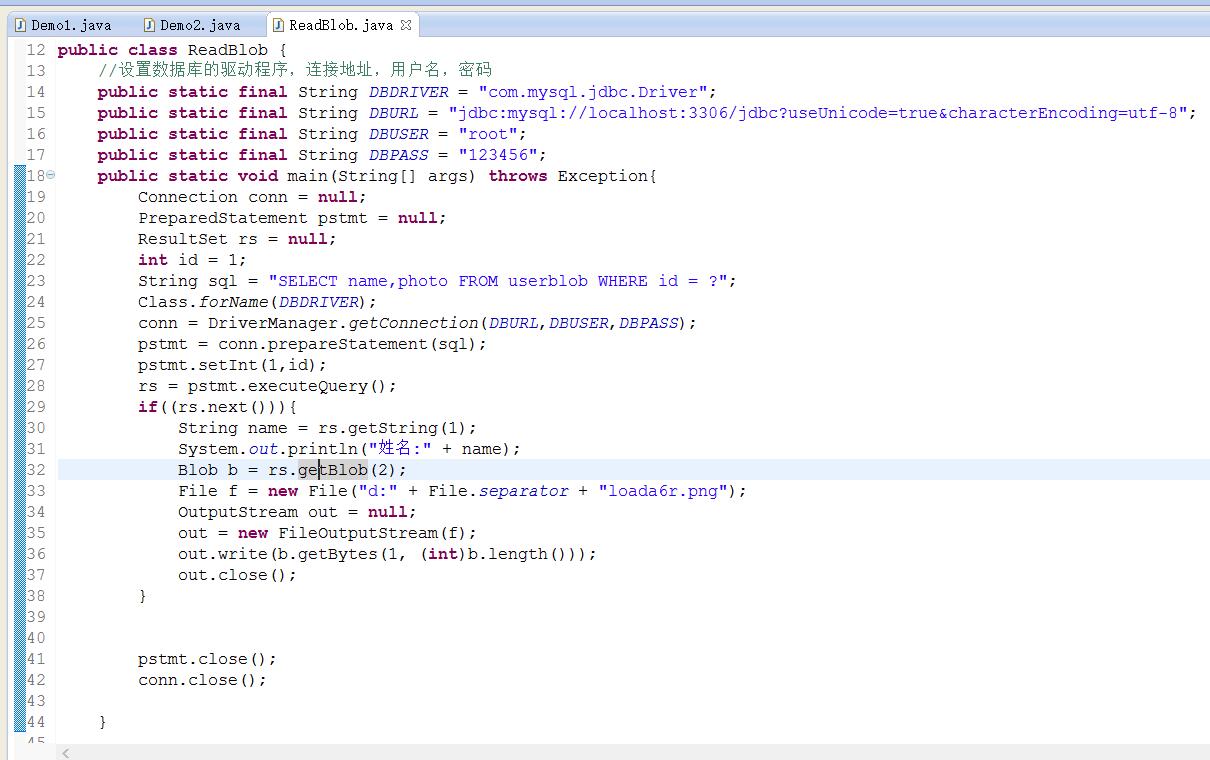The width and height of the screenshot is (1210, 760).
Task: Click "PreparedStatement" on line 20
Action: [223, 218]
